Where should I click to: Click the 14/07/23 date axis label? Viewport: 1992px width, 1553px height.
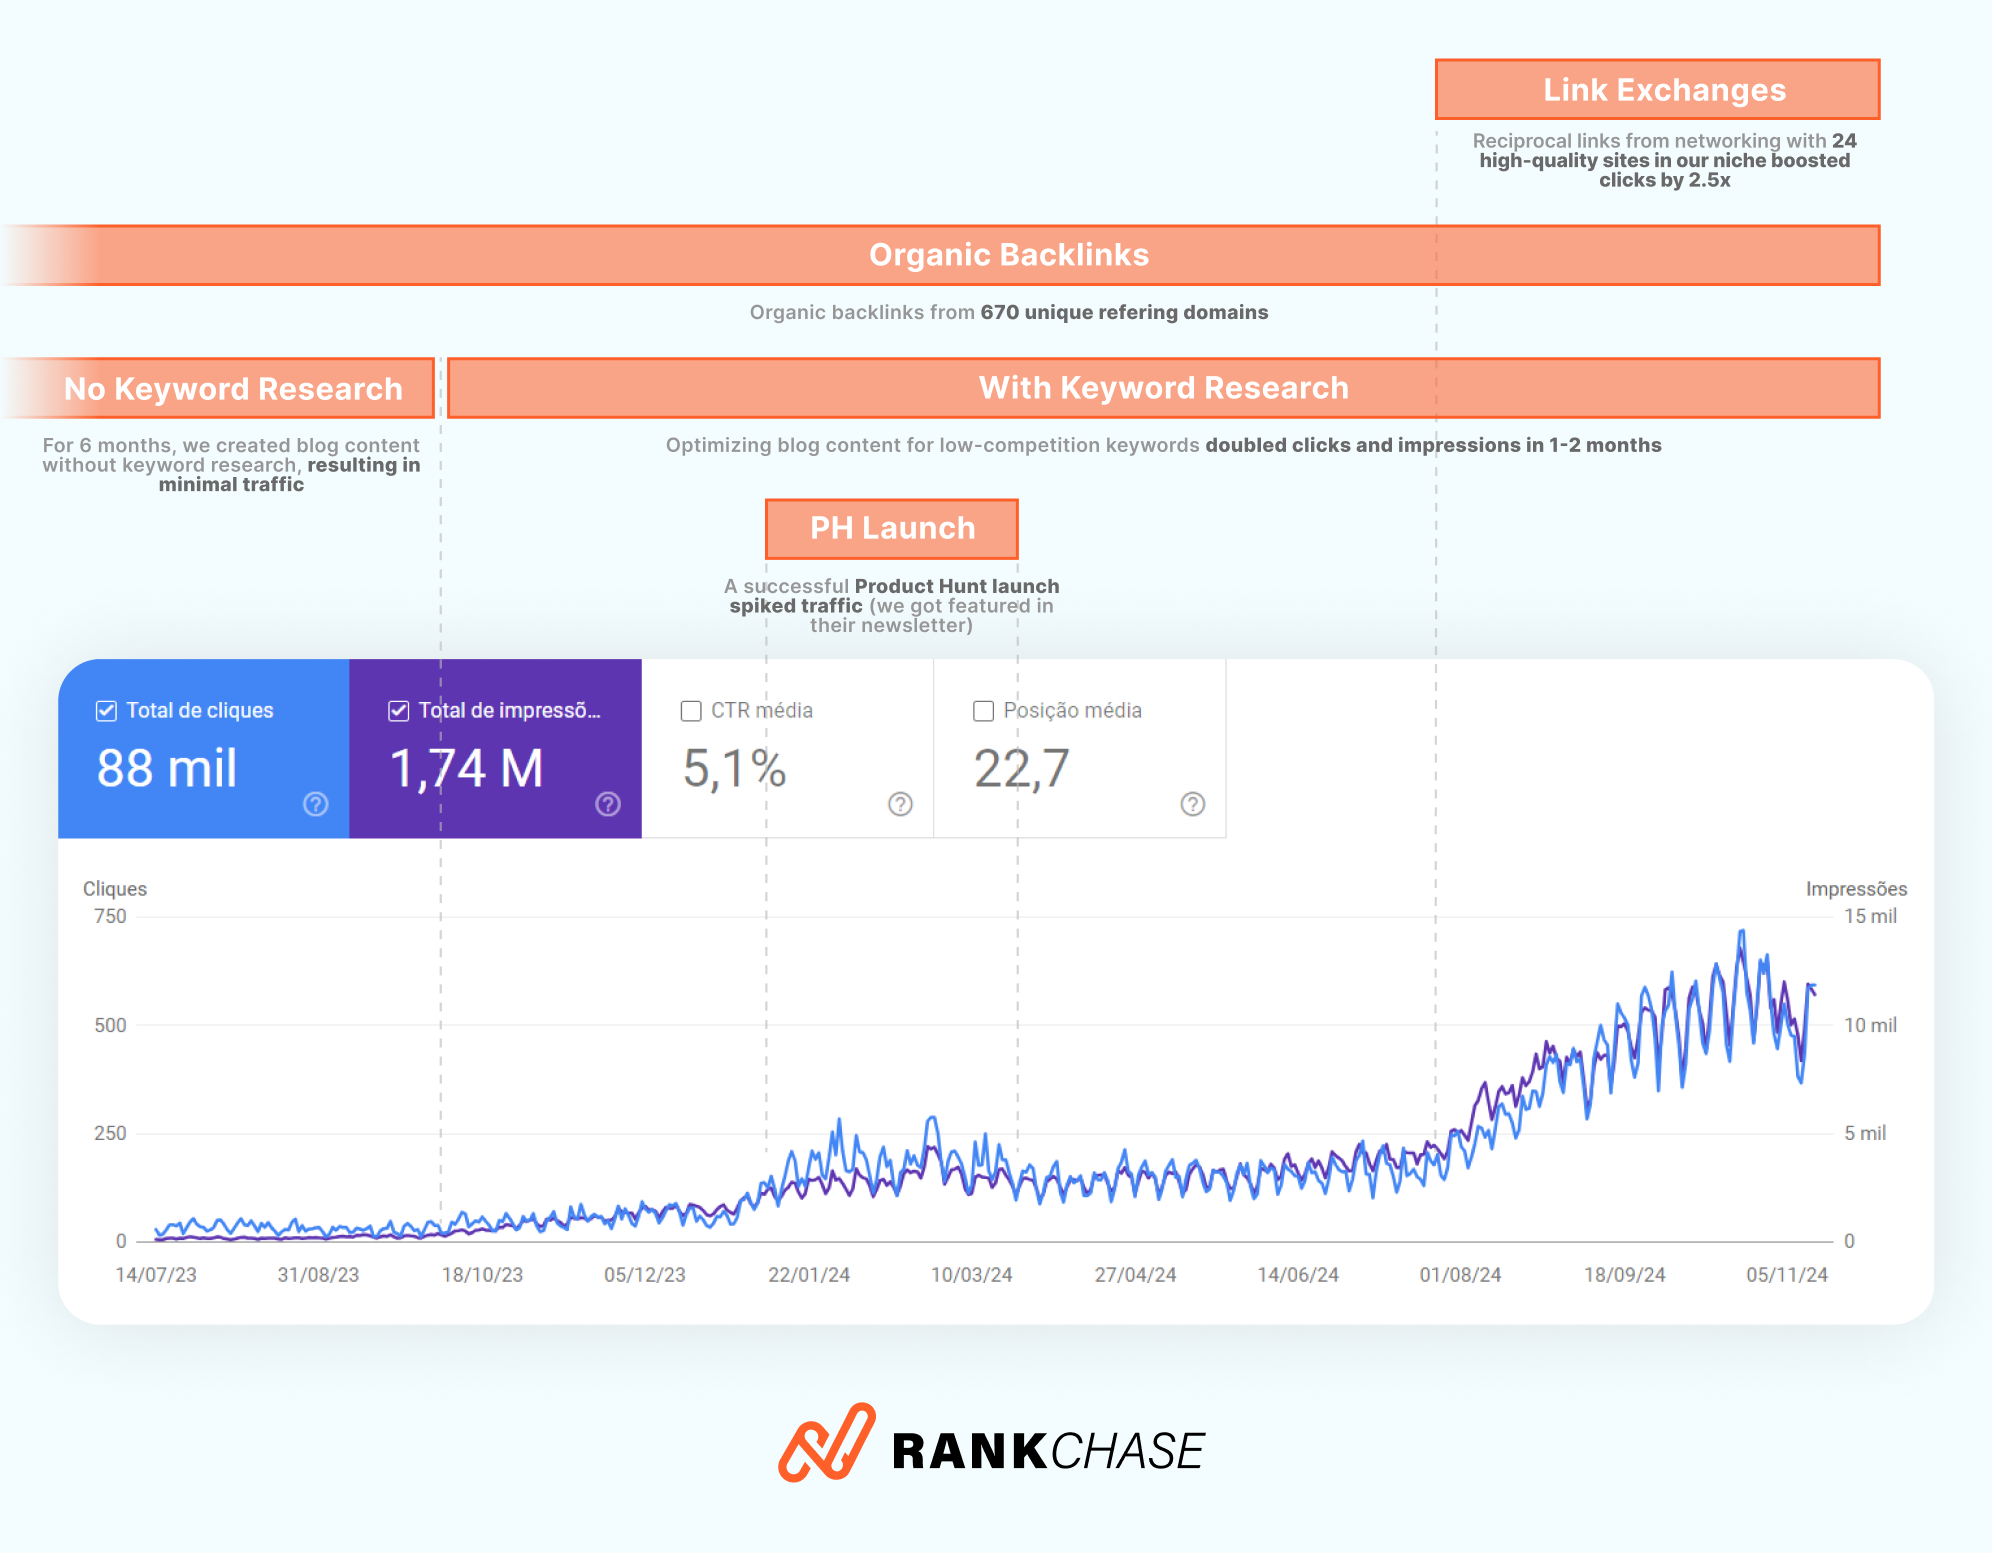[x=156, y=1275]
